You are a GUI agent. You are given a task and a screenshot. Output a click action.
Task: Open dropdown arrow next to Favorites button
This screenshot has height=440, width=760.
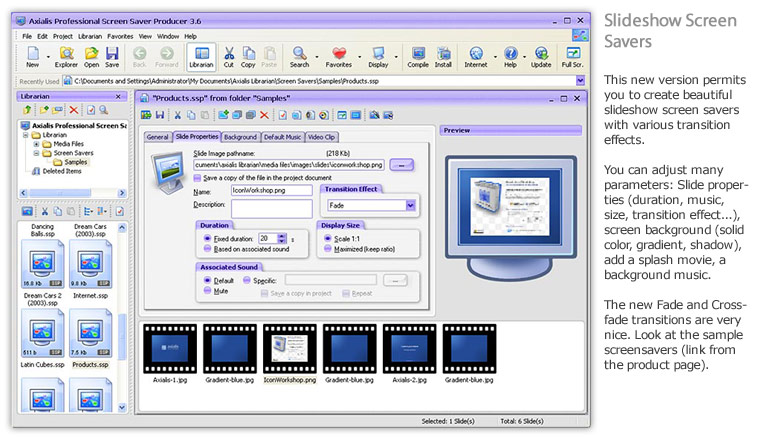[360, 57]
